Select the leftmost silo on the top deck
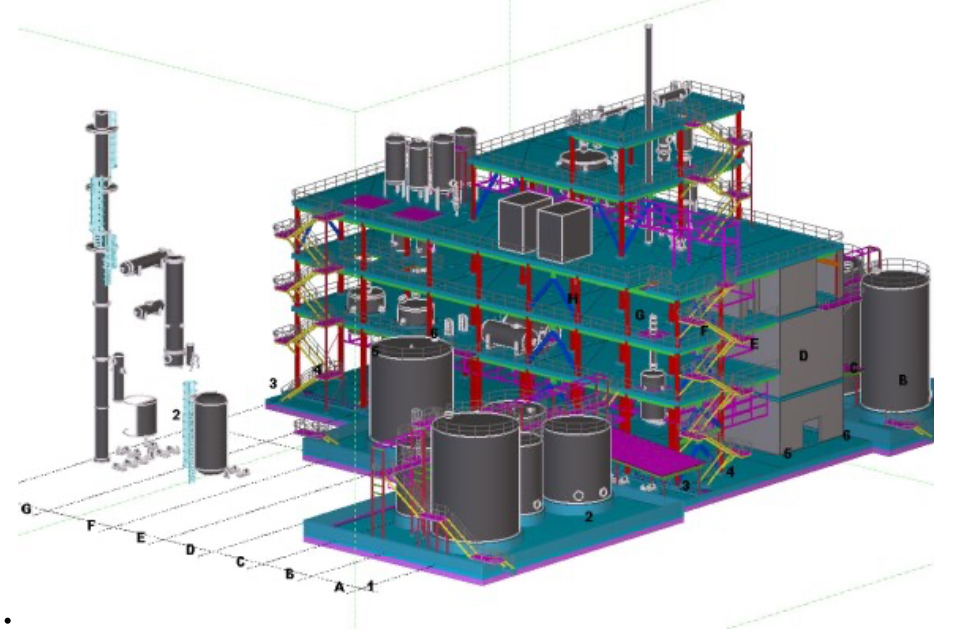Image resolution: width=971 pixels, height=632 pixels. (396, 160)
